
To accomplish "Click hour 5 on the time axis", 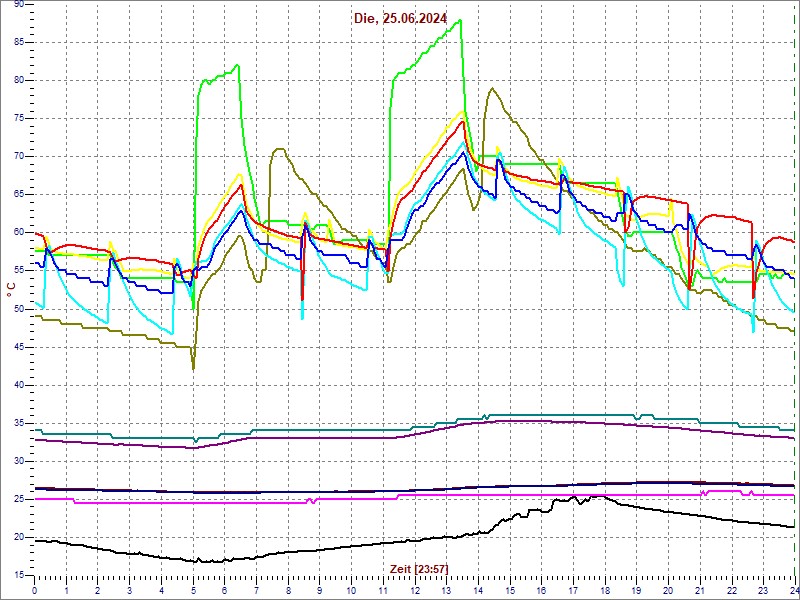I will click(x=193, y=591).
